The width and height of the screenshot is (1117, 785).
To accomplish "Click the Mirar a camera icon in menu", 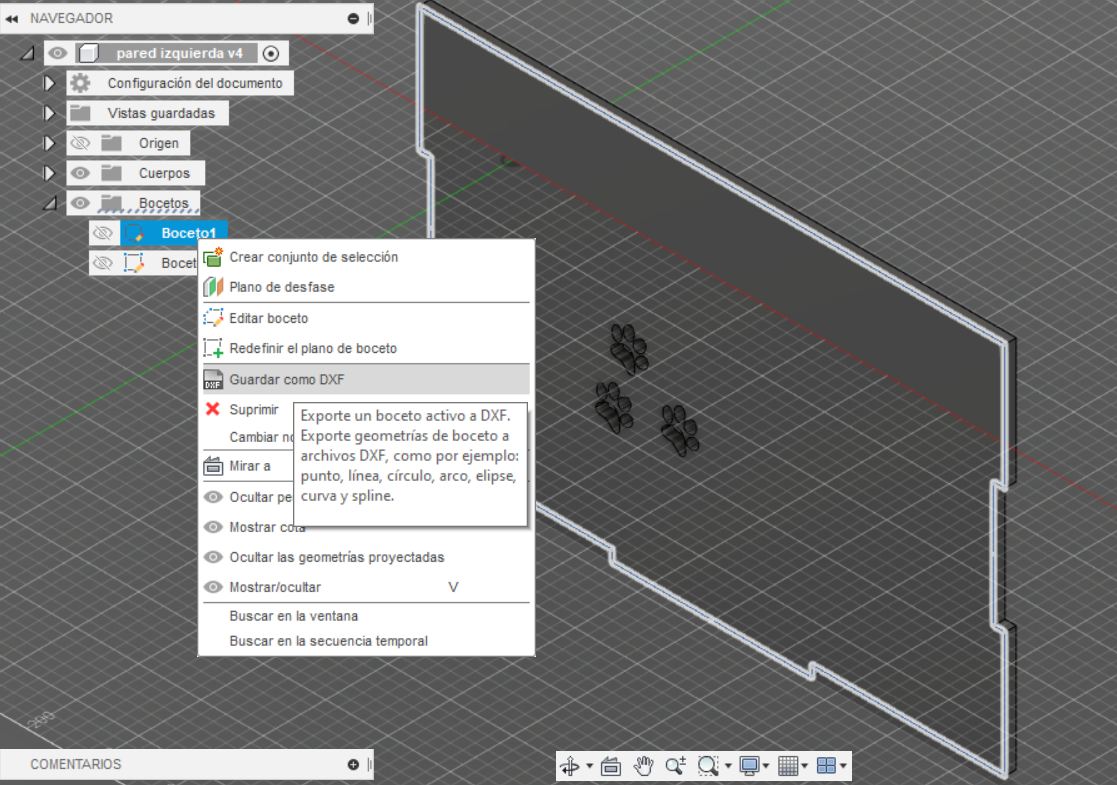I will 213,466.
